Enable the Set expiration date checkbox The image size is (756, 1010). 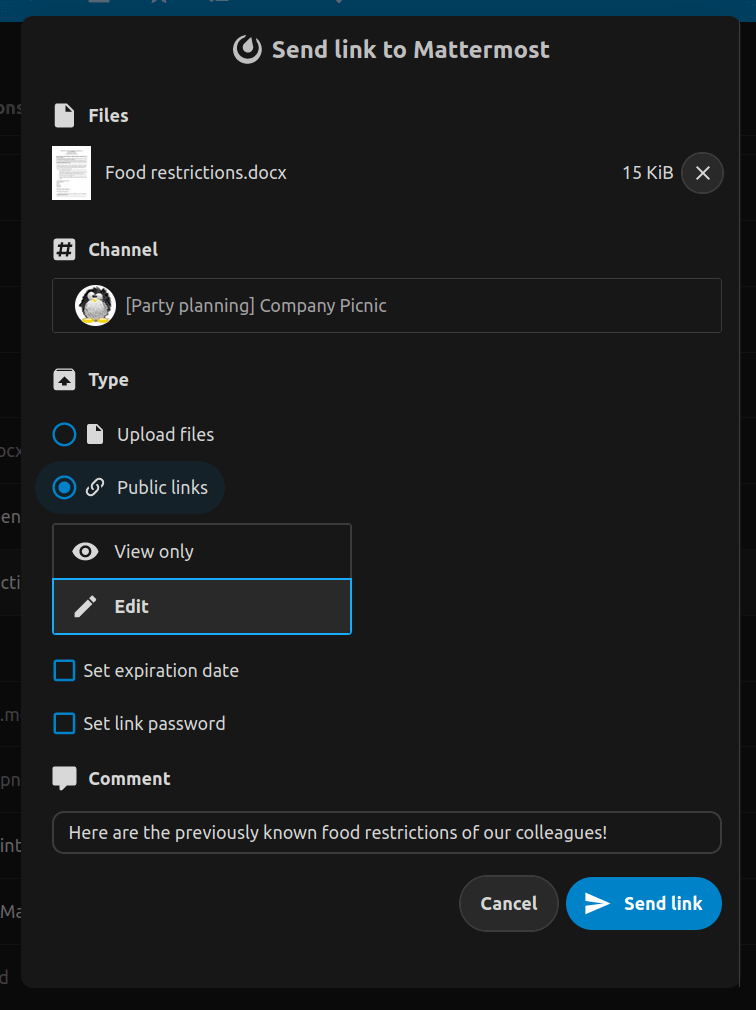(x=64, y=670)
